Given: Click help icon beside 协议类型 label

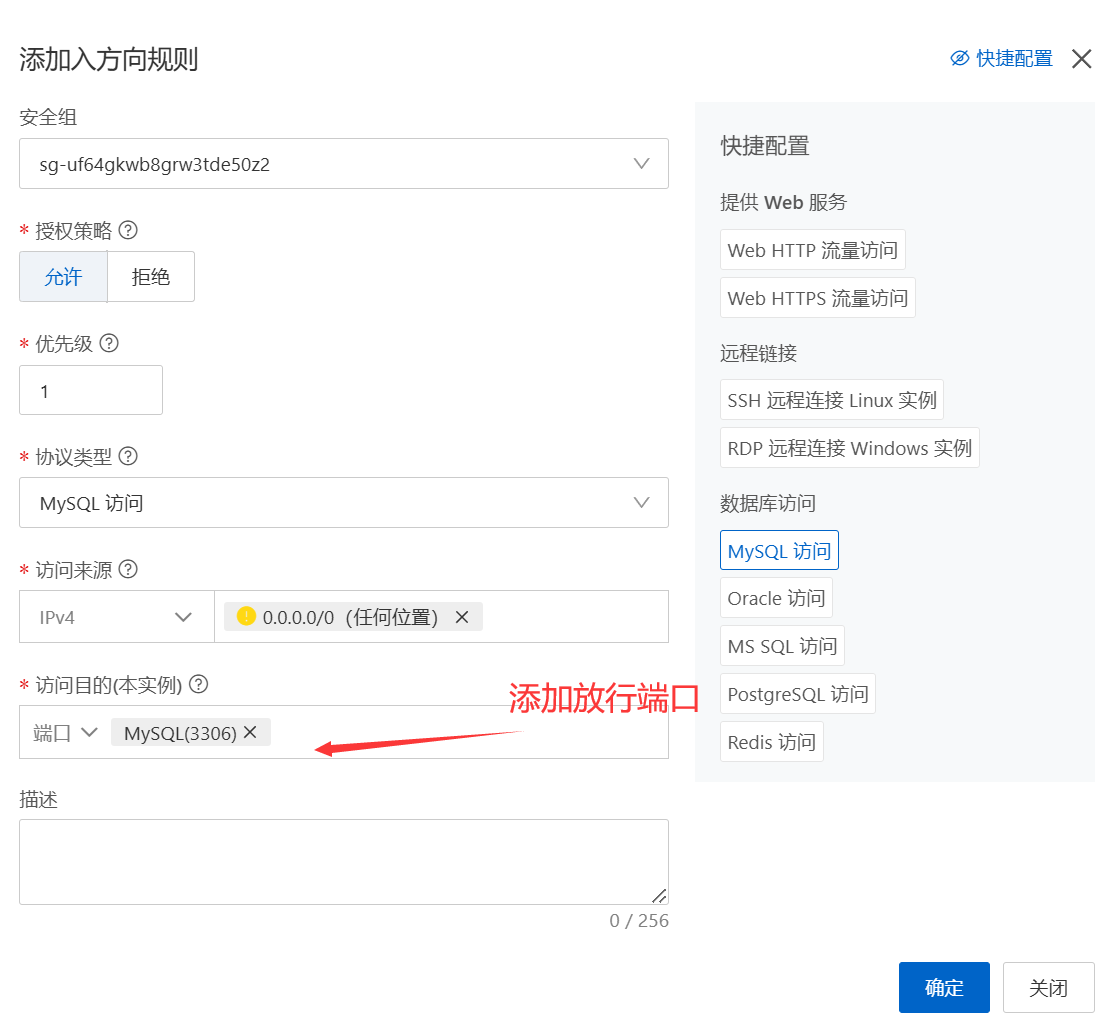Looking at the screenshot, I should pos(128,456).
